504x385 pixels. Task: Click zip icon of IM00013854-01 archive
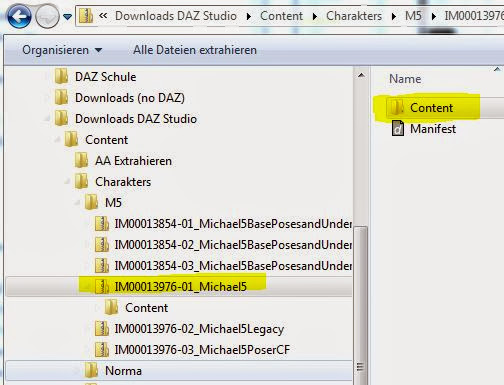(x=102, y=223)
